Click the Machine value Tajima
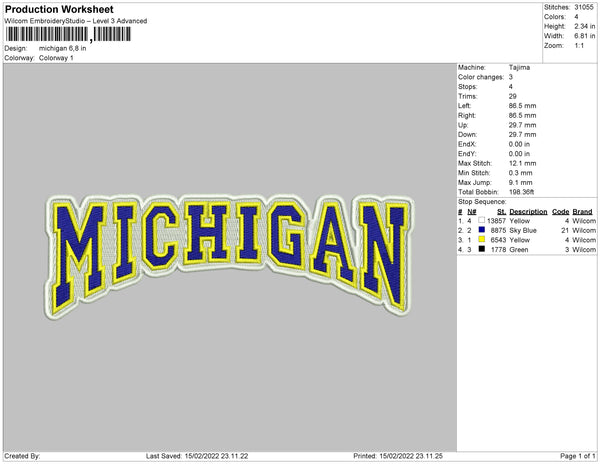Screen dimensions: 600x464 [x=519, y=67]
